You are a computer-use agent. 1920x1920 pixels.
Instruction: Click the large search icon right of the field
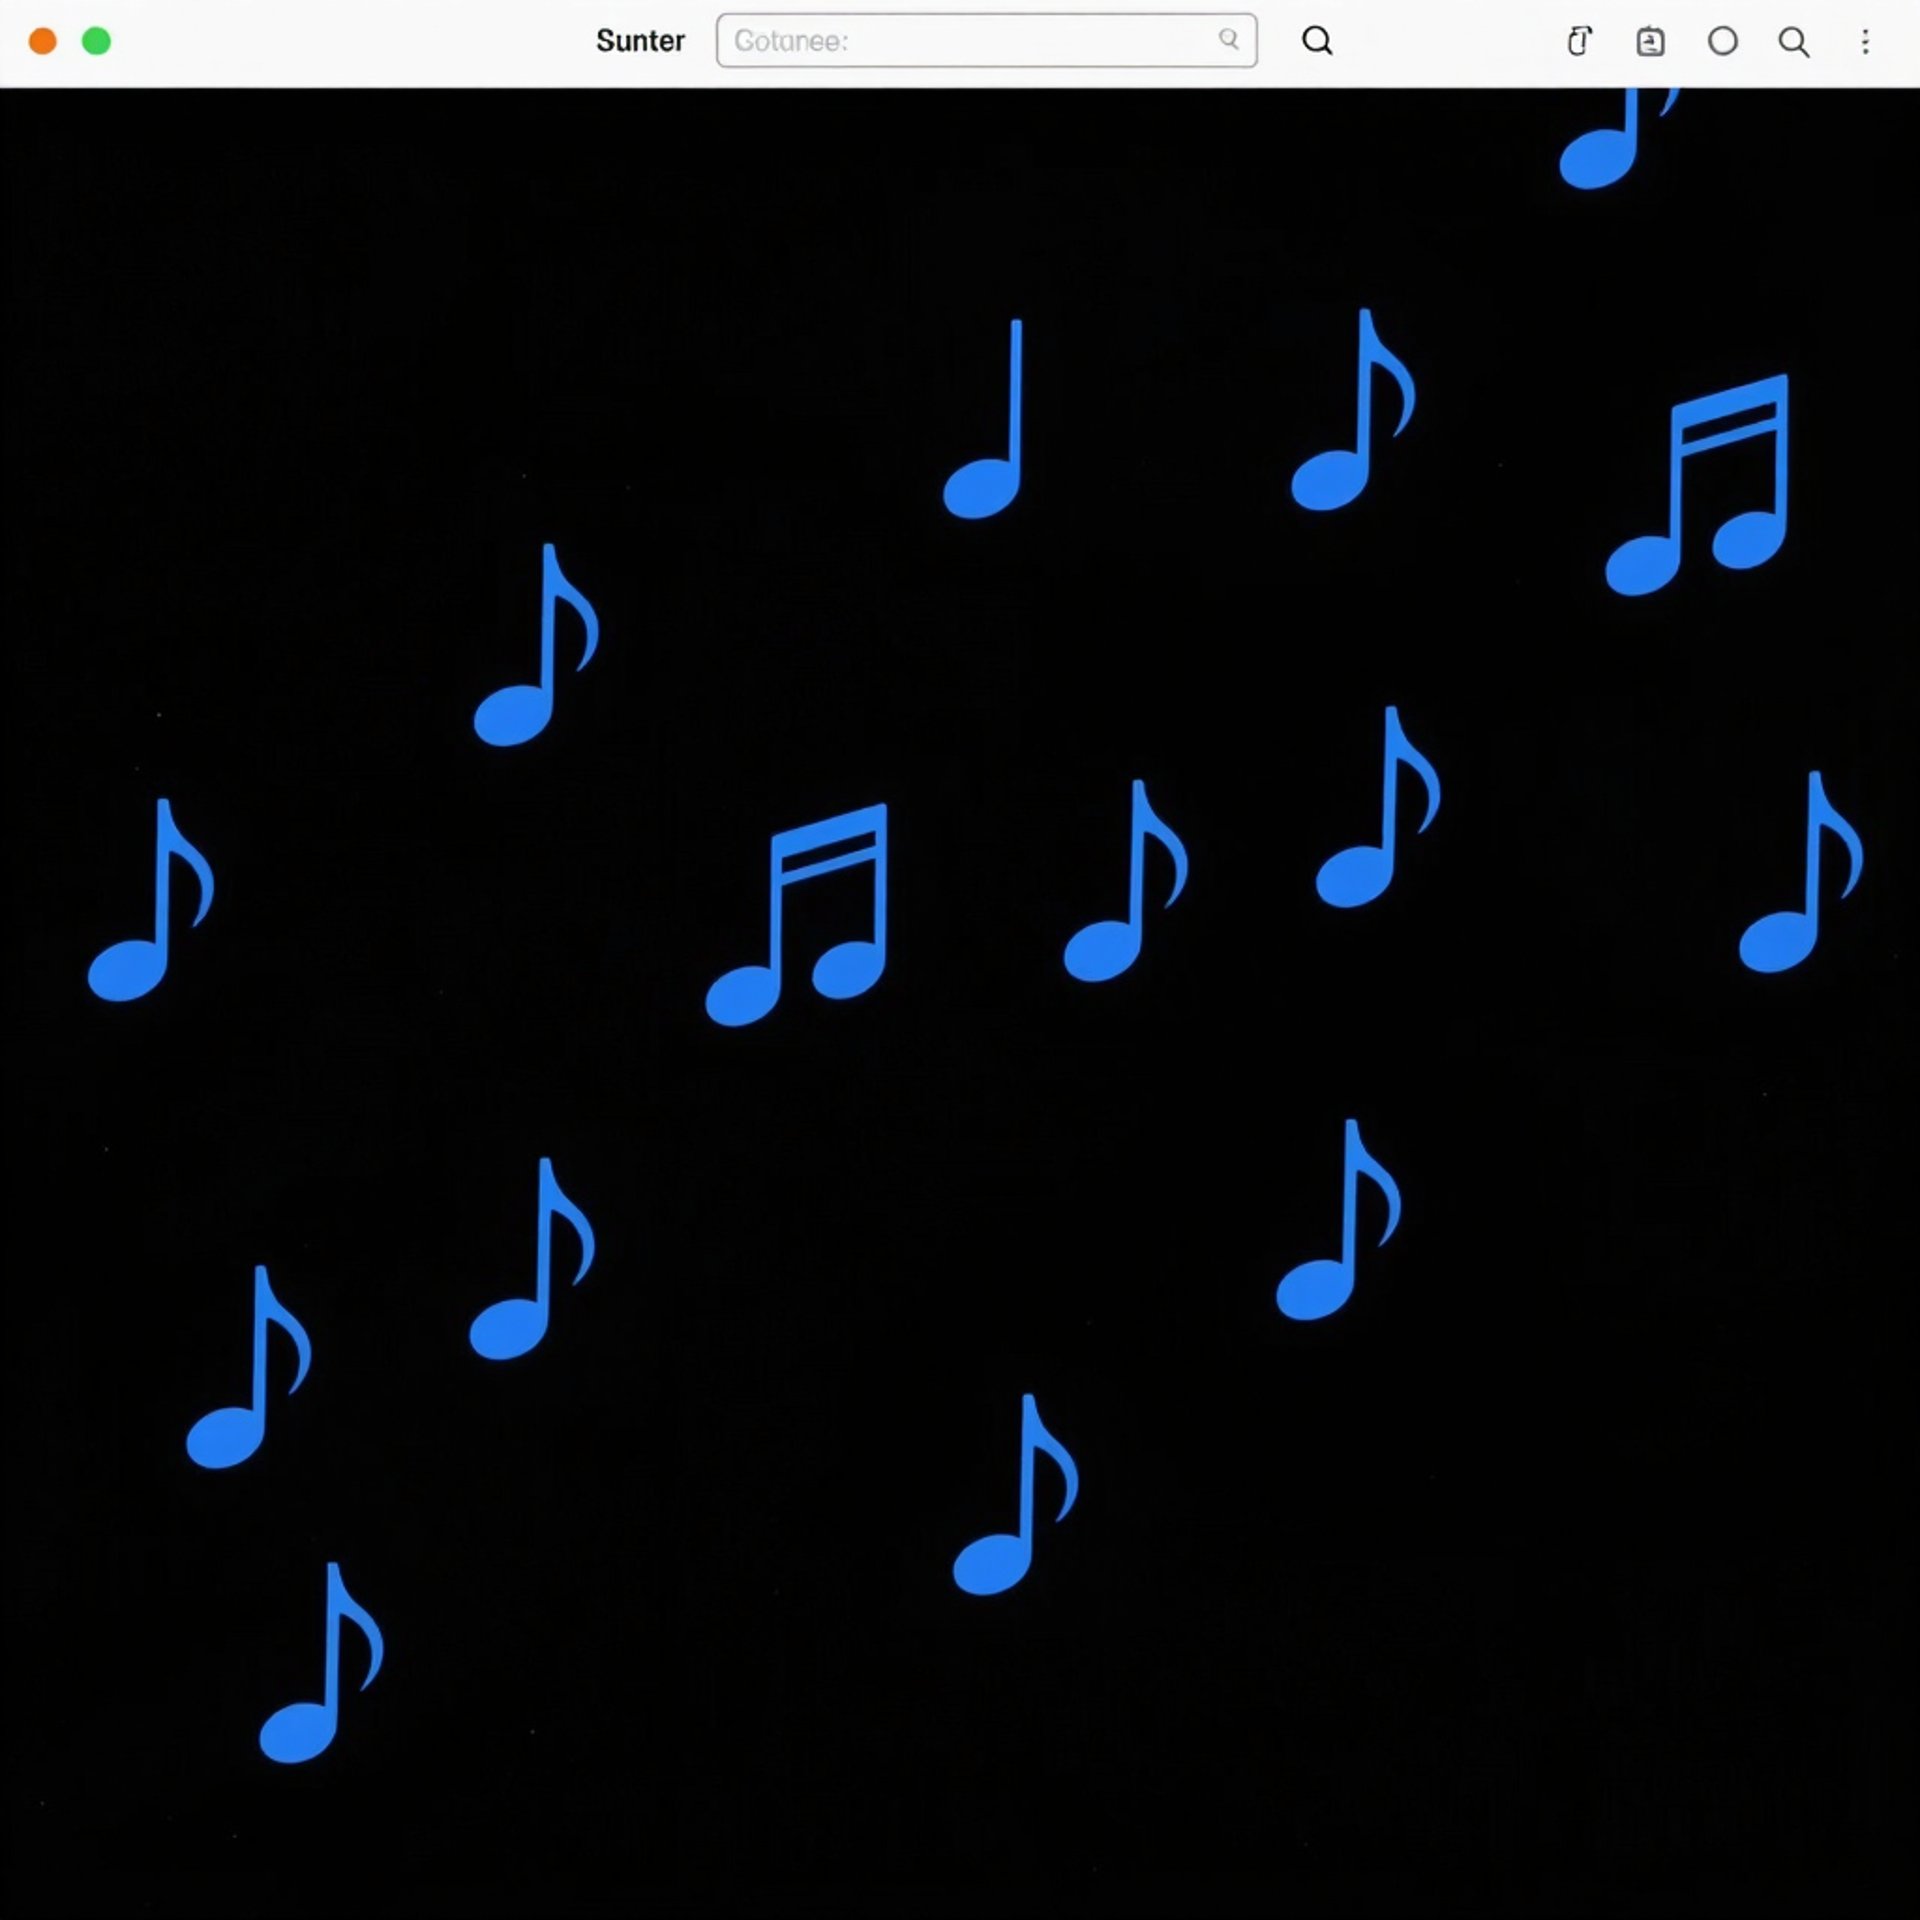pyautogui.click(x=1317, y=40)
